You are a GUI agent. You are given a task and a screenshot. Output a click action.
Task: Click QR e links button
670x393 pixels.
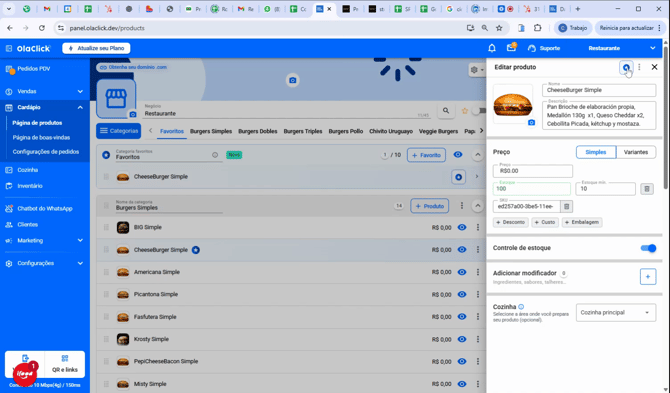[65, 364]
